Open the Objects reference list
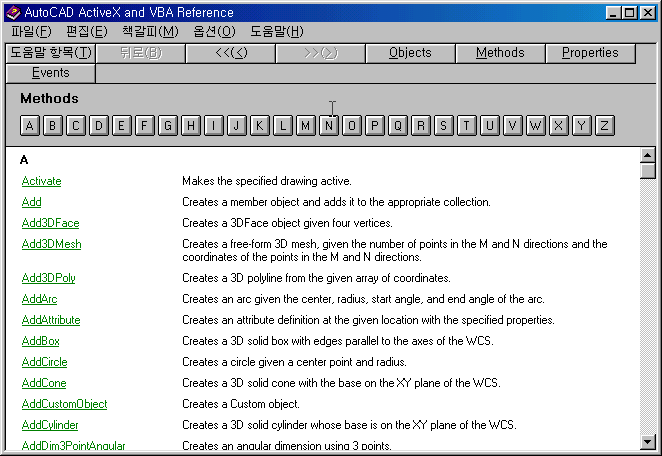This screenshot has width=662, height=456. pos(410,53)
